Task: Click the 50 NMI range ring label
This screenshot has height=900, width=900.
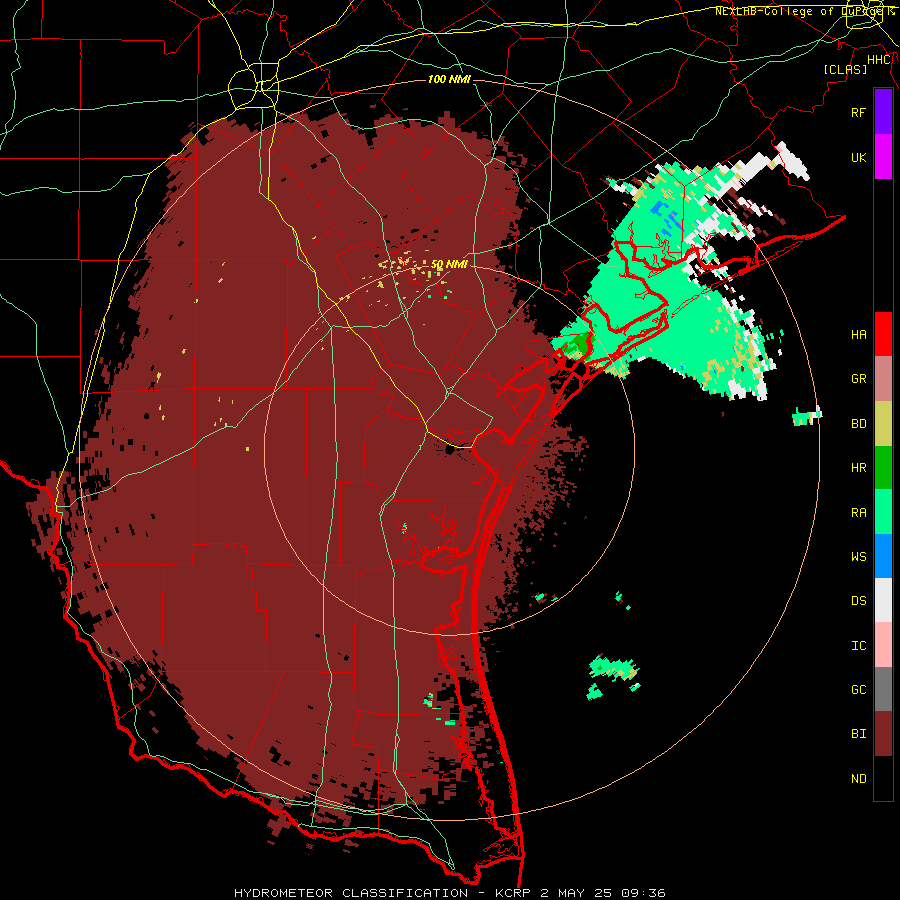Action: click(x=449, y=264)
